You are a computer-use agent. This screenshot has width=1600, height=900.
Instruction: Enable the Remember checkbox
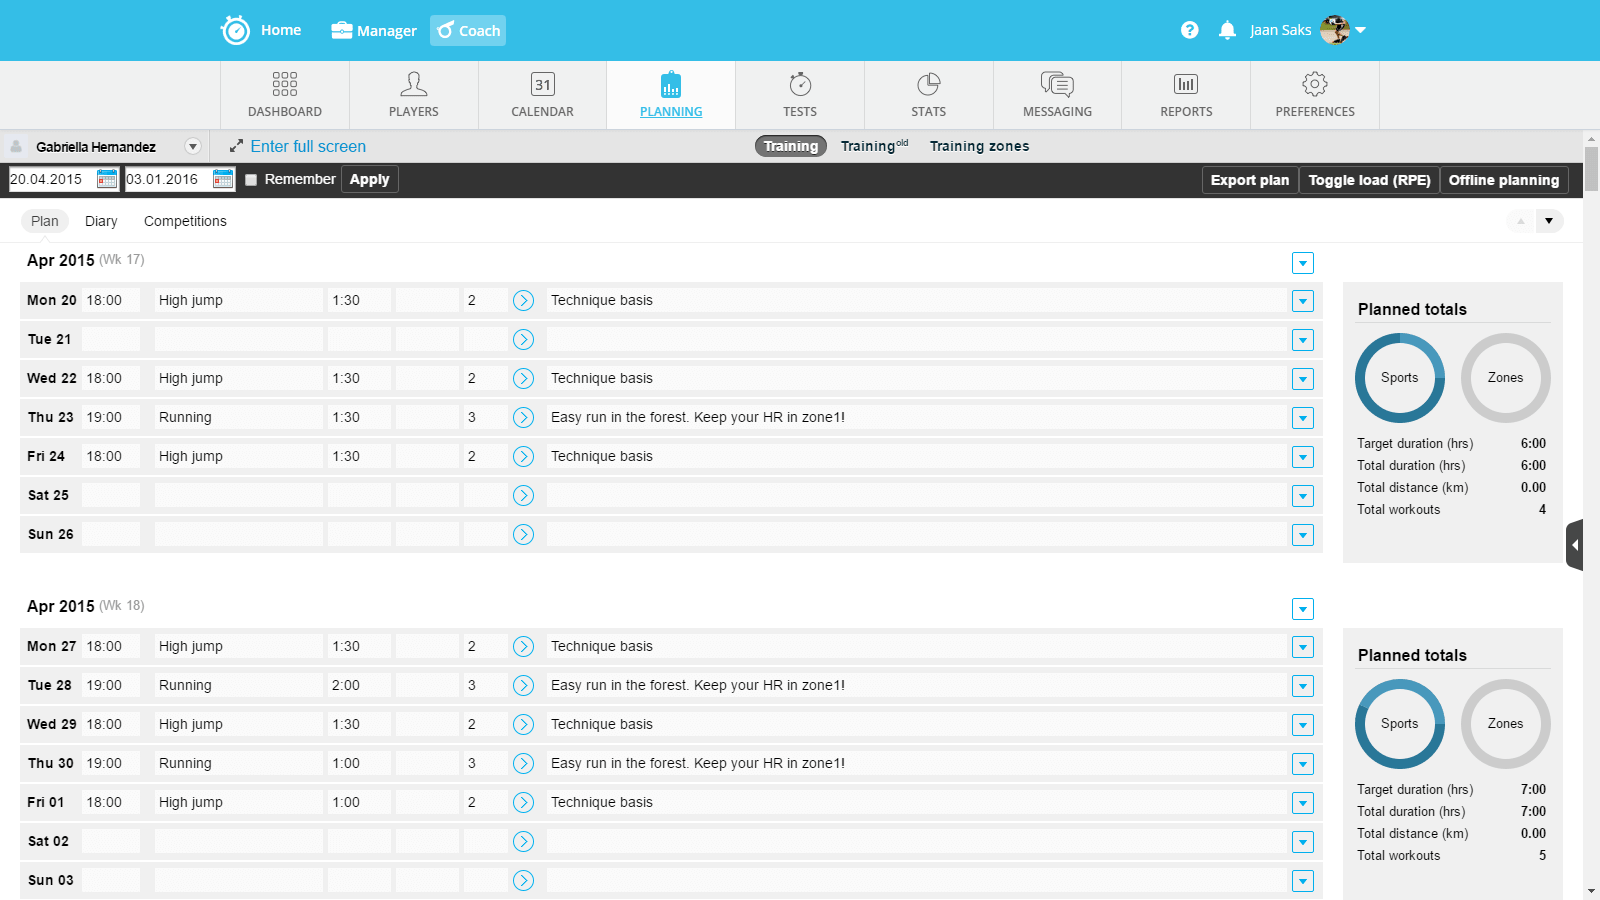pyautogui.click(x=251, y=180)
